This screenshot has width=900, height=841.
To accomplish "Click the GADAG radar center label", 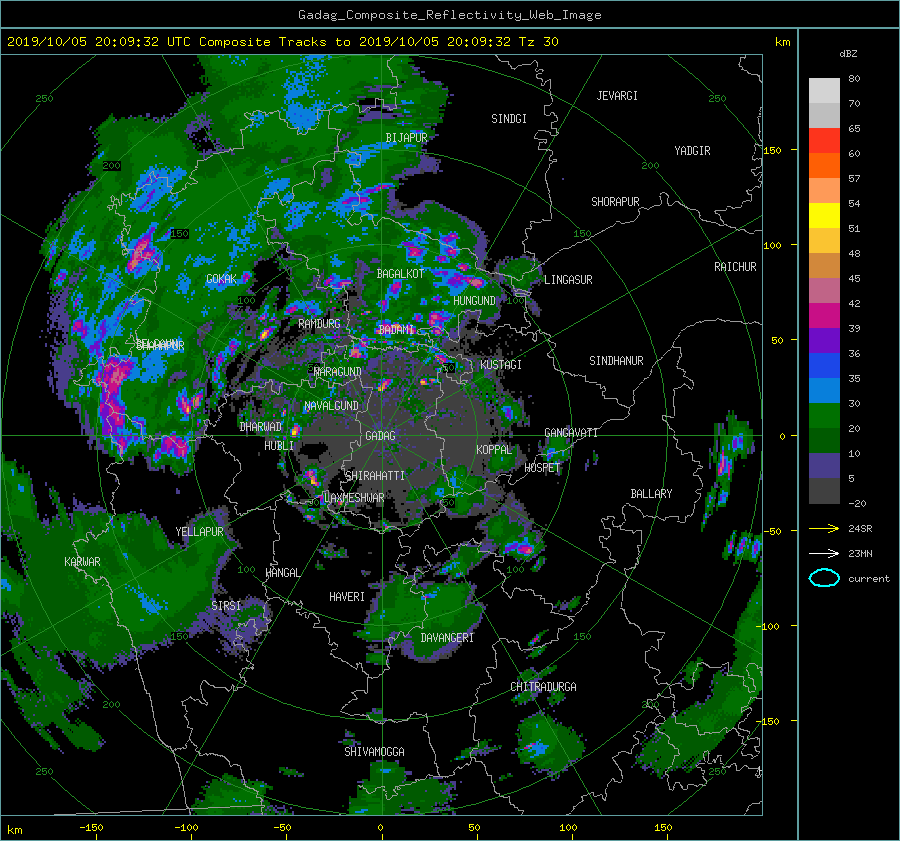I will [381, 436].
